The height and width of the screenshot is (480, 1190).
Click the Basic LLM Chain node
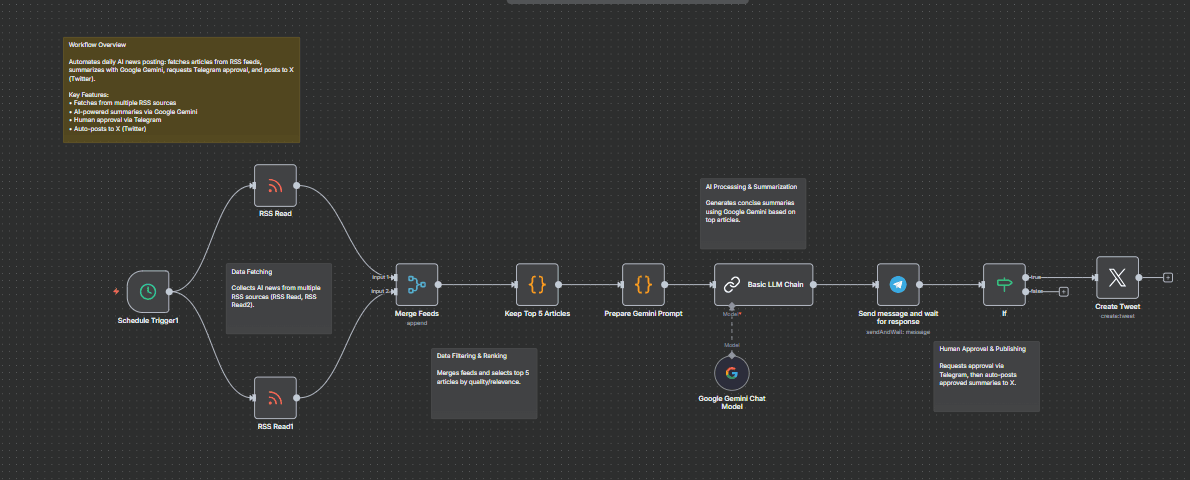click(x=762, y=285)
